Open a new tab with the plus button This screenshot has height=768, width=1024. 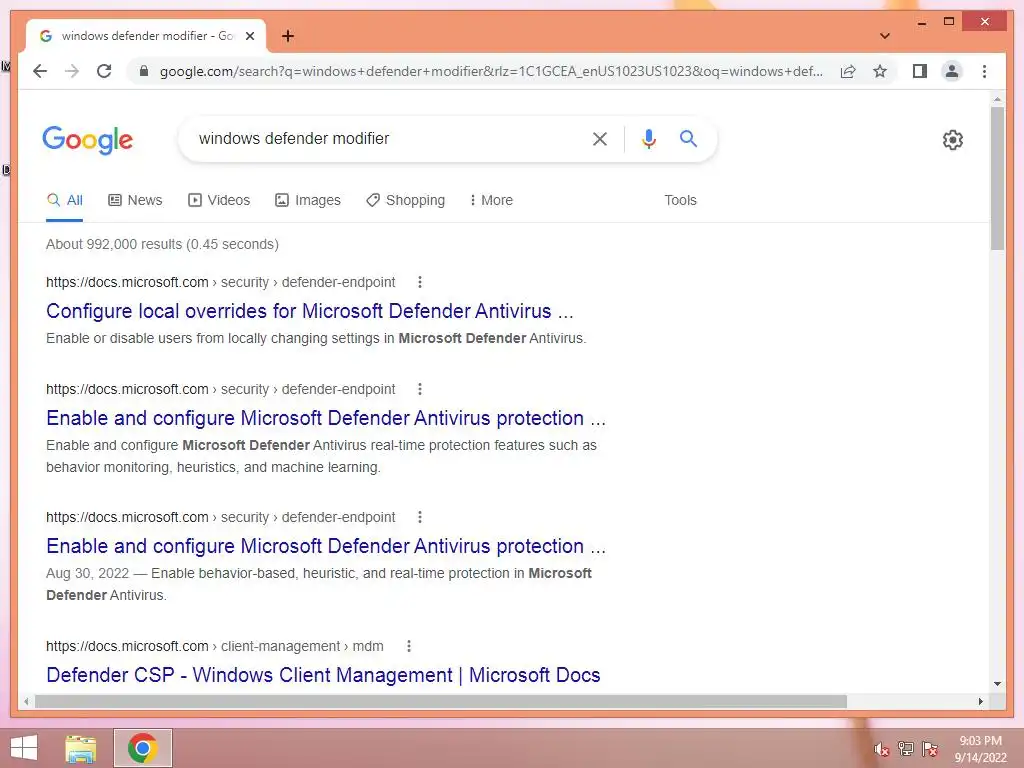click(x=288, y=36)
